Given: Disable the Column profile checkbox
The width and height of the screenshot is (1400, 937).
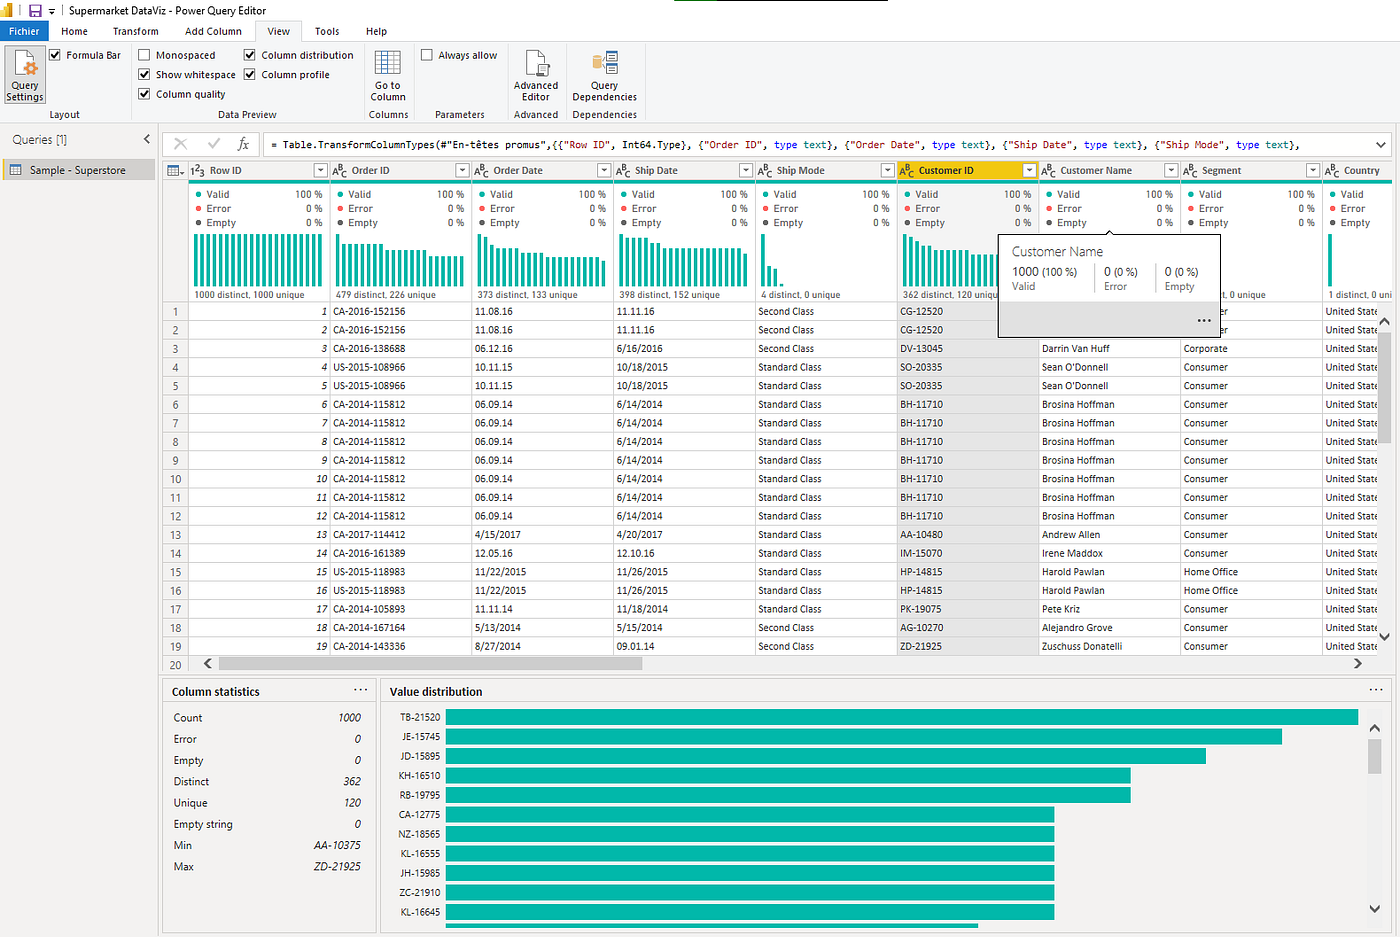Looking at the screenshot, I should [249, 74].
